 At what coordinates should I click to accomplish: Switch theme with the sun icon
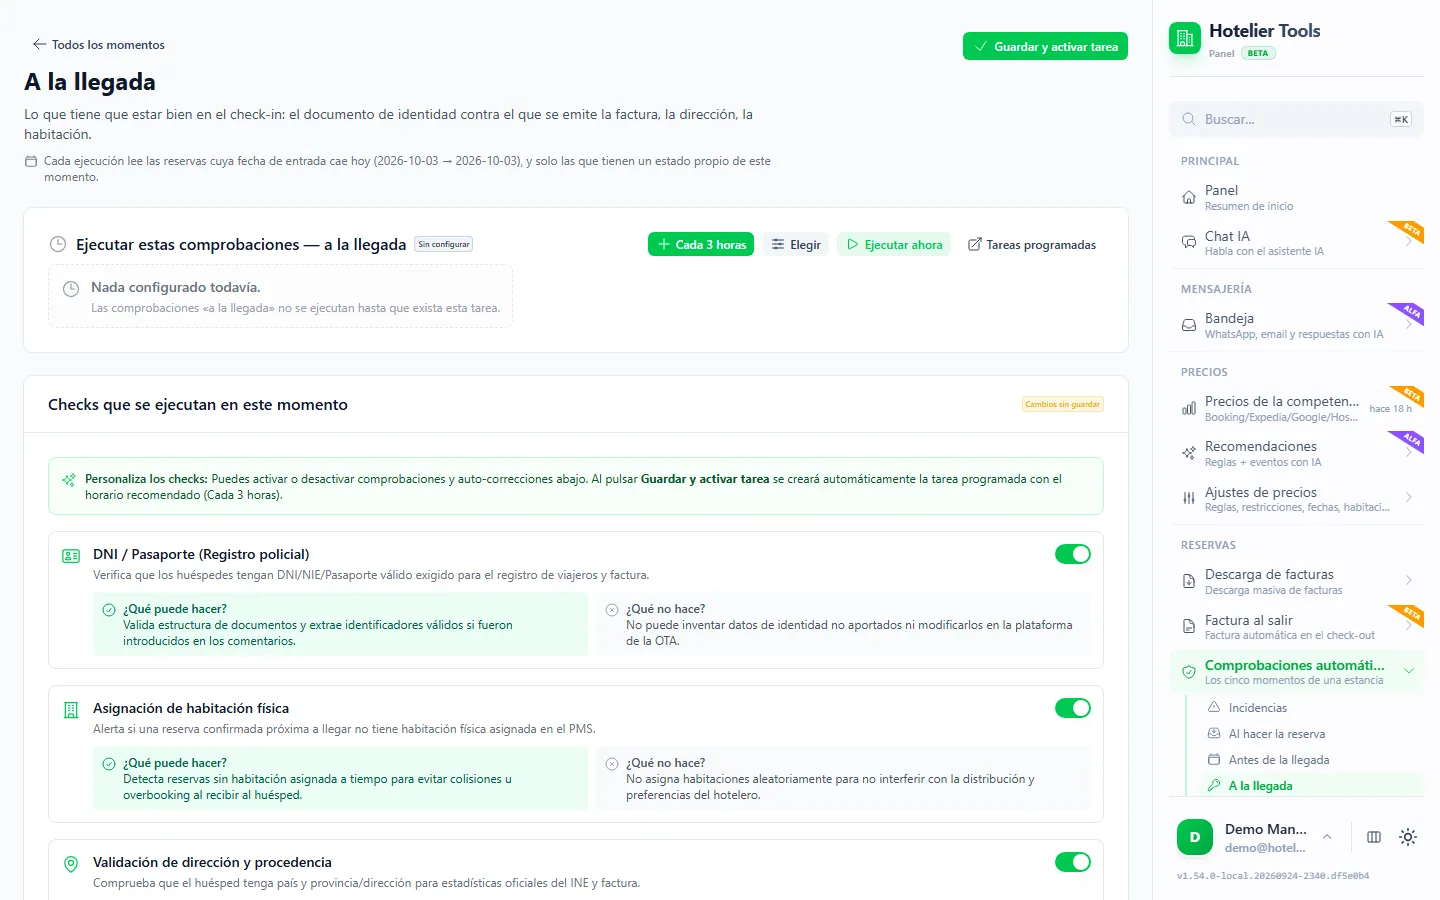1408,837
